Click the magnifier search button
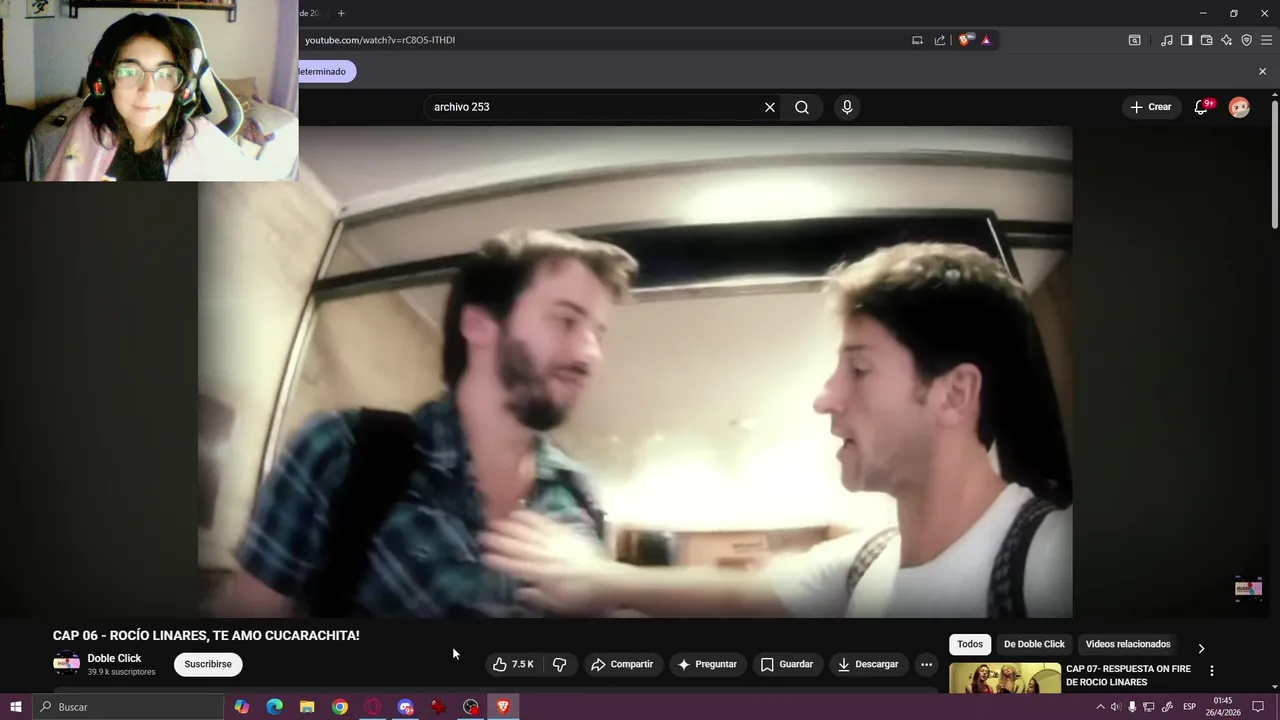 (x=802, y=107)
